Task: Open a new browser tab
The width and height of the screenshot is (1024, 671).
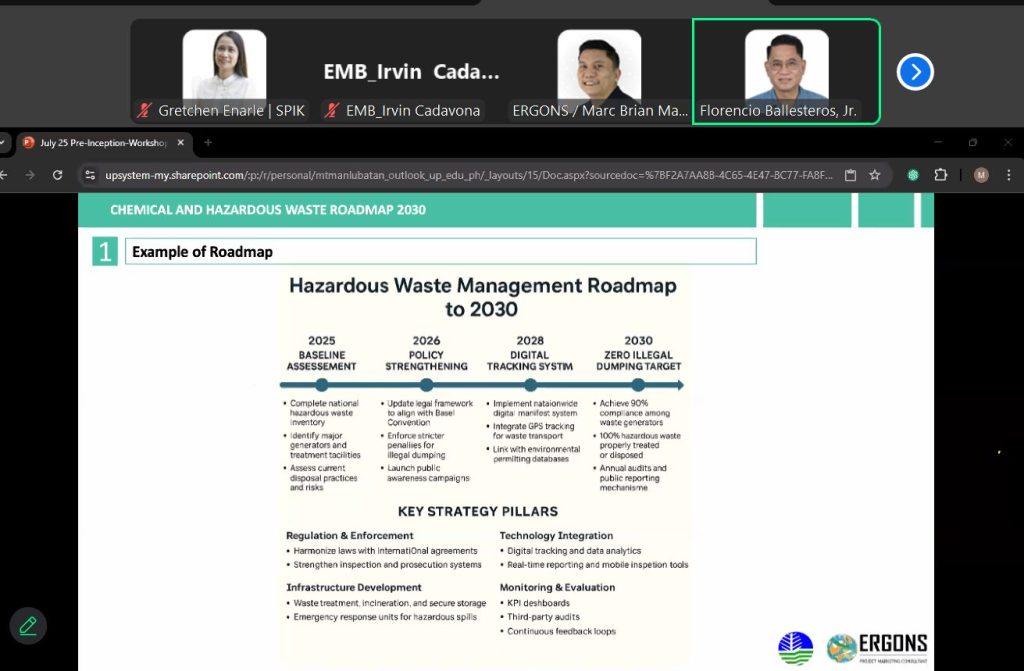Action: [208, 143]
